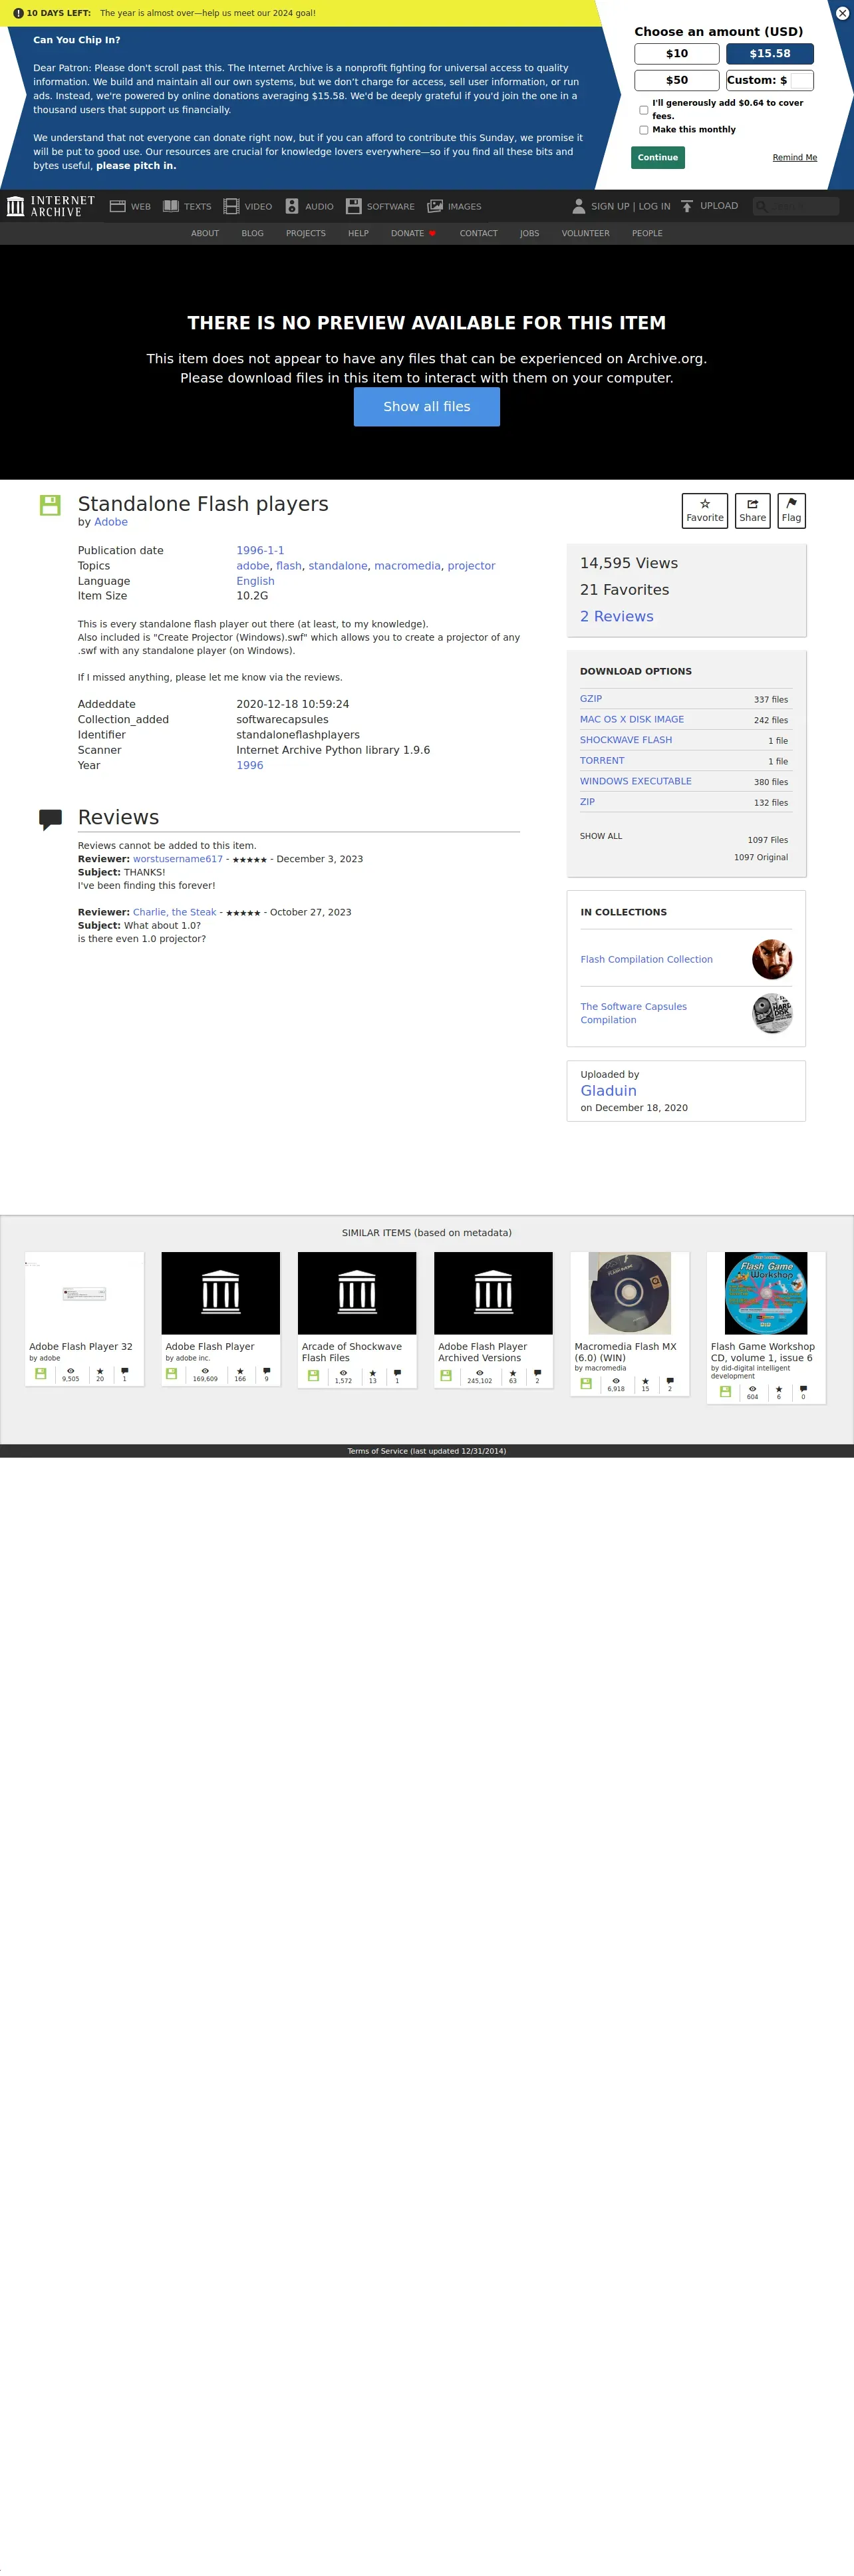Open reviewer worstusername617 profile
The height and width of the screenshot is (2576, 854).
[x=178, y=859]
